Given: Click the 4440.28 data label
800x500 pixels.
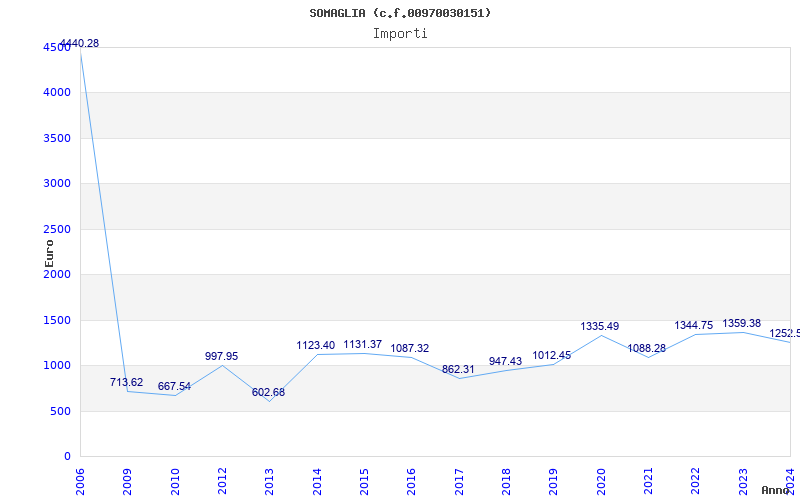Looking at the screenshot, I should click(80, 43).
